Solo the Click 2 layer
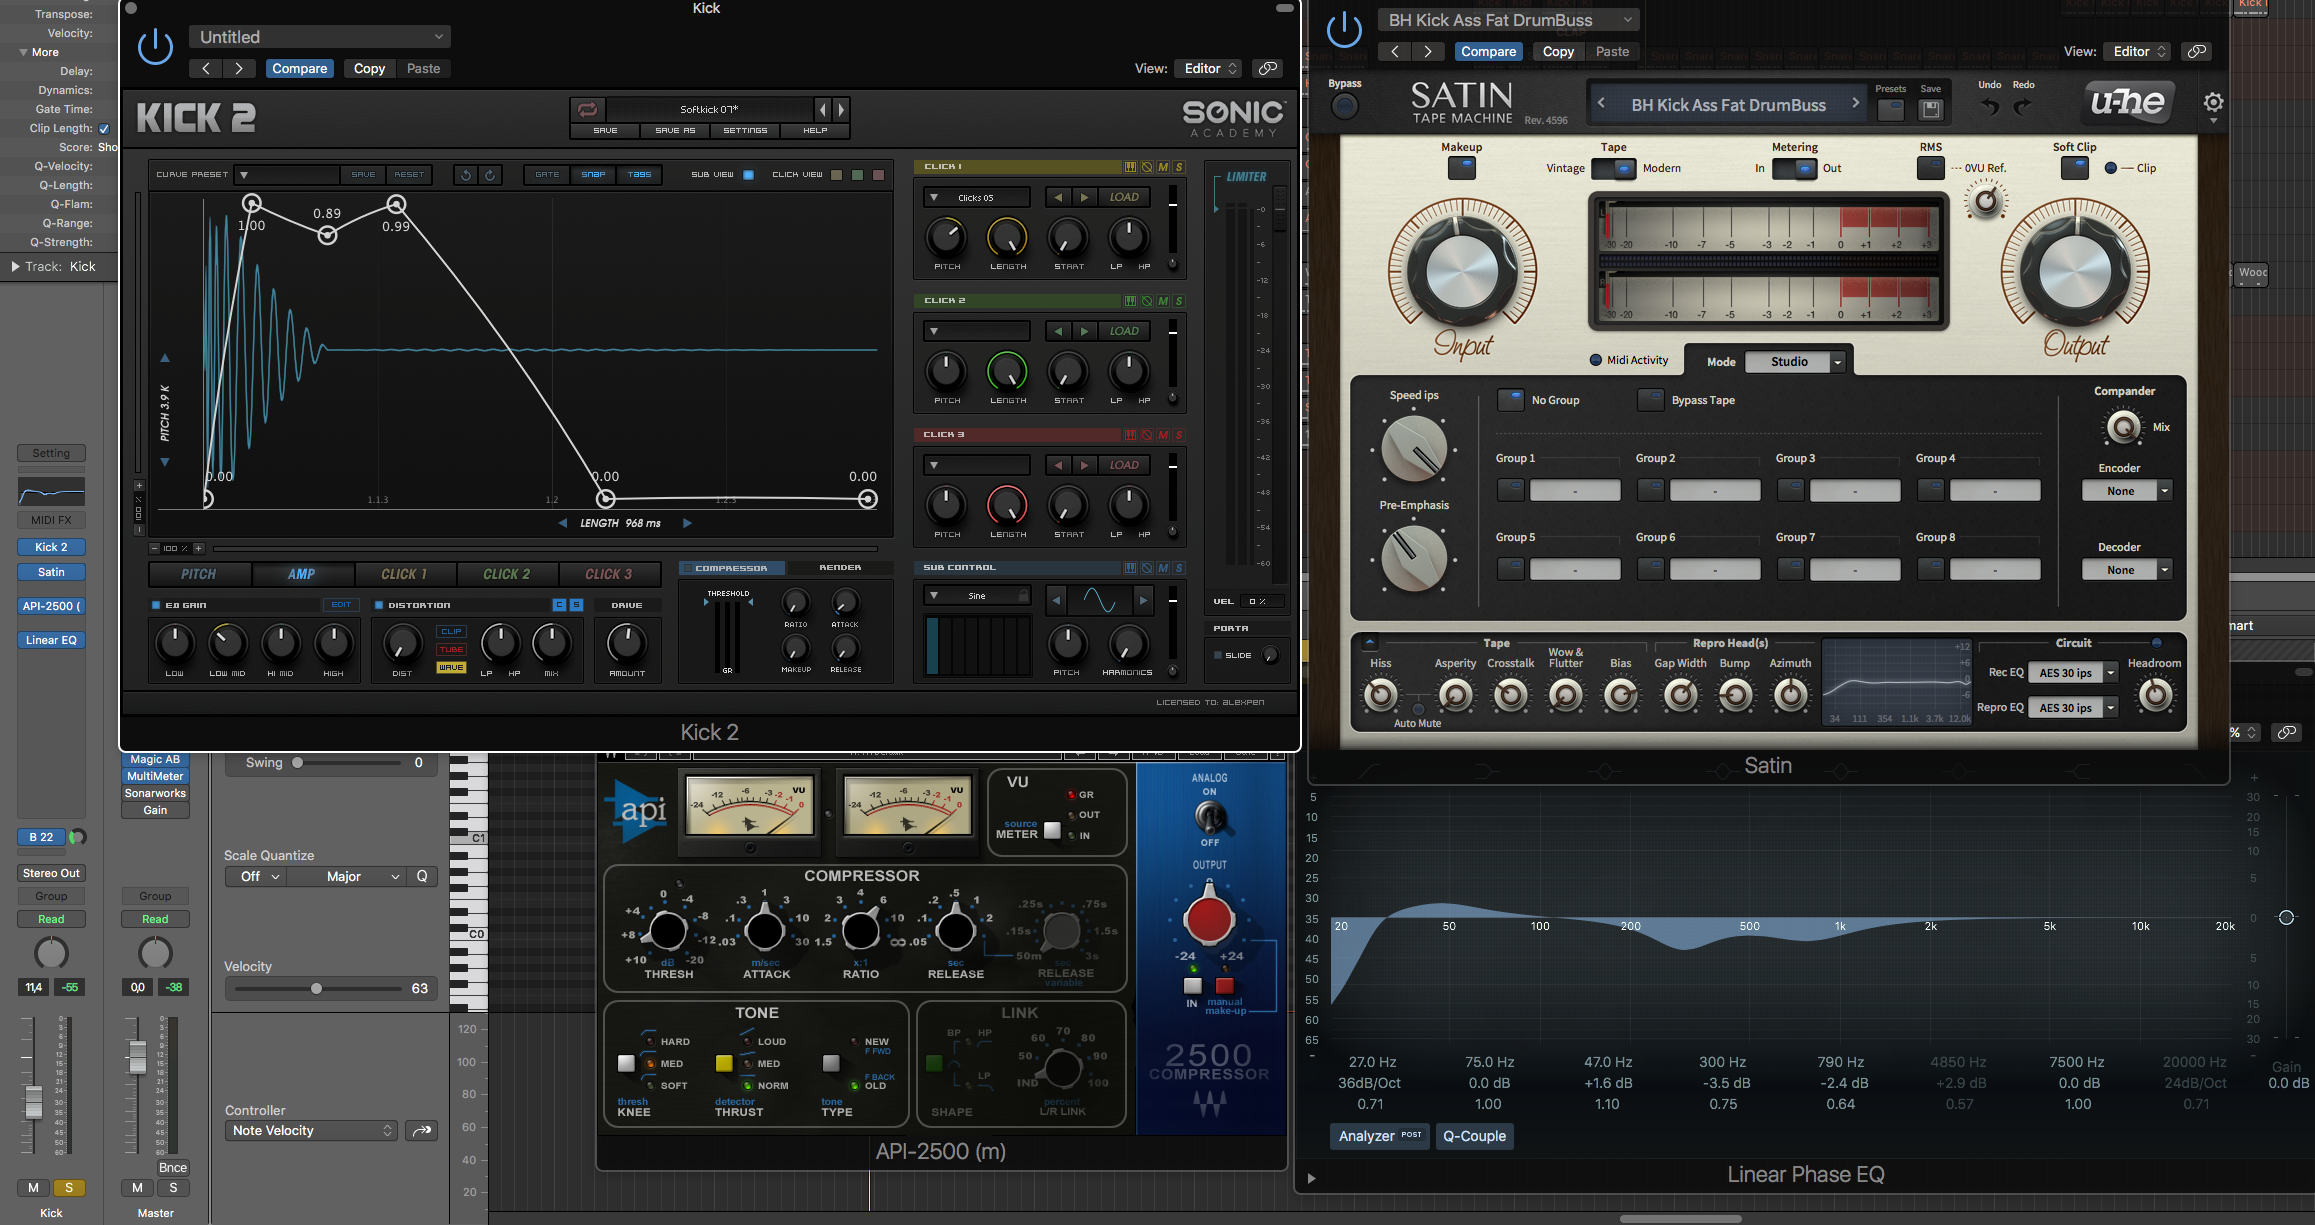2315x1225 pixels. point(1179,301)
